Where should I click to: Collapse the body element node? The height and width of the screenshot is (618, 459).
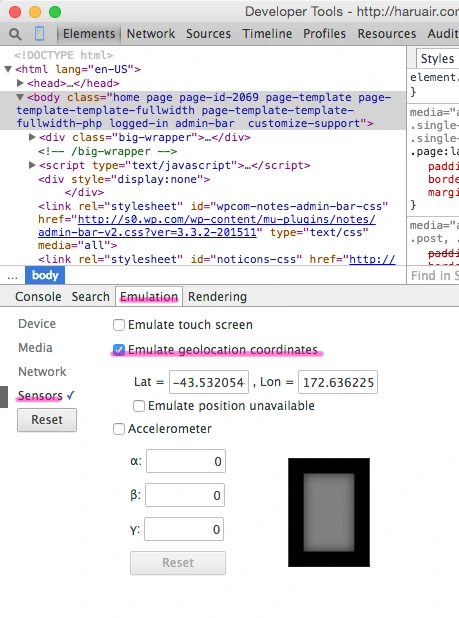20,97
